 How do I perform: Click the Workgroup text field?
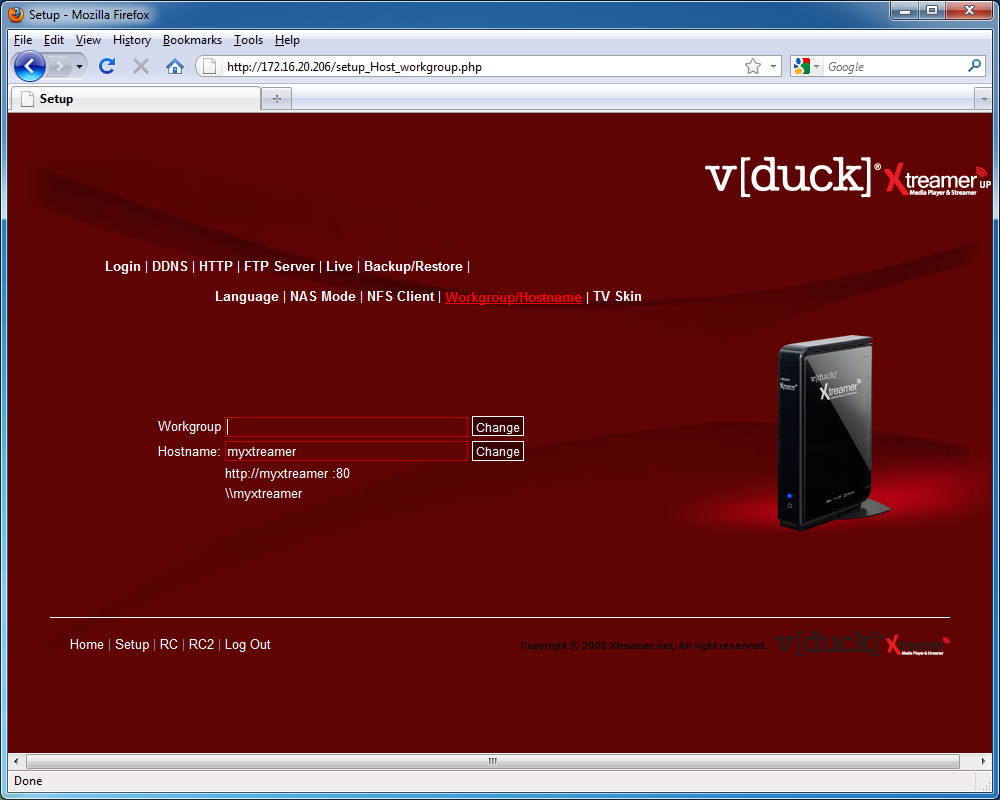click(346, 427)
